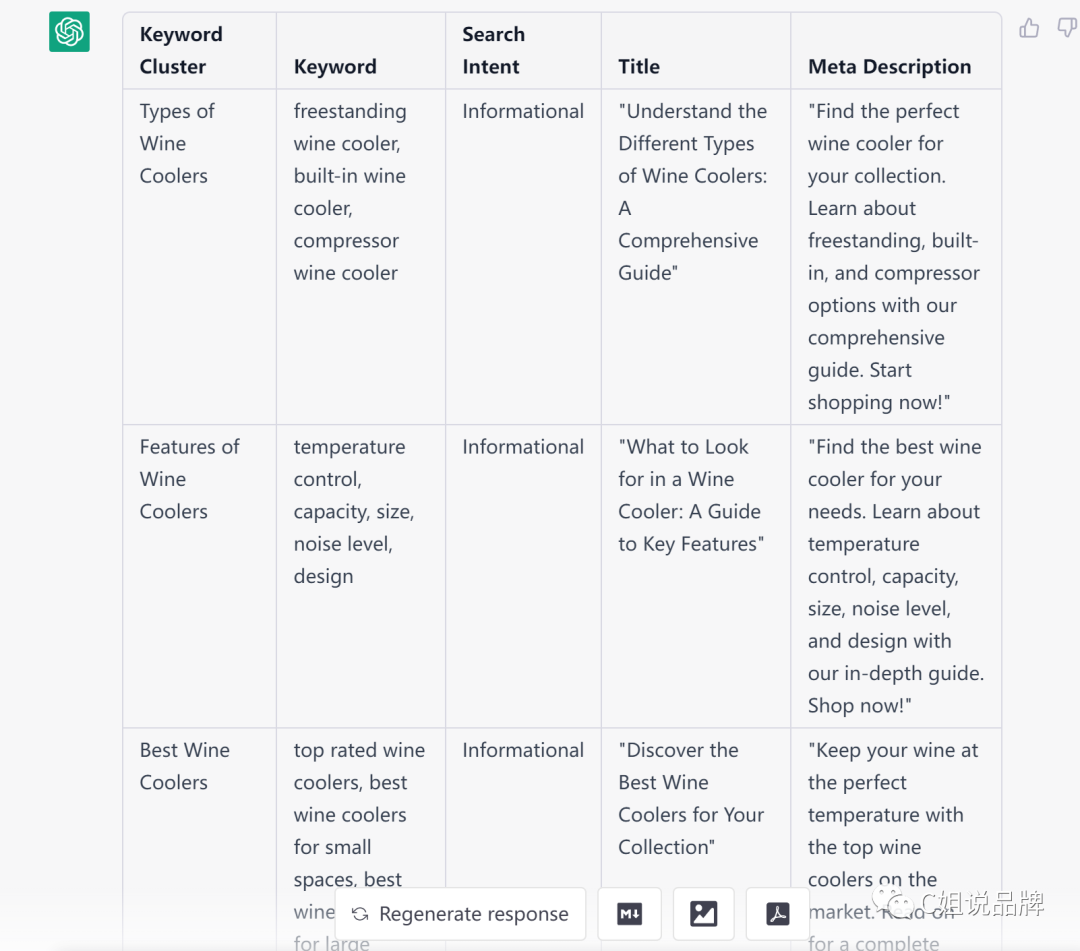
Task: Click the Meta Description column header
Action: [889, 67]
